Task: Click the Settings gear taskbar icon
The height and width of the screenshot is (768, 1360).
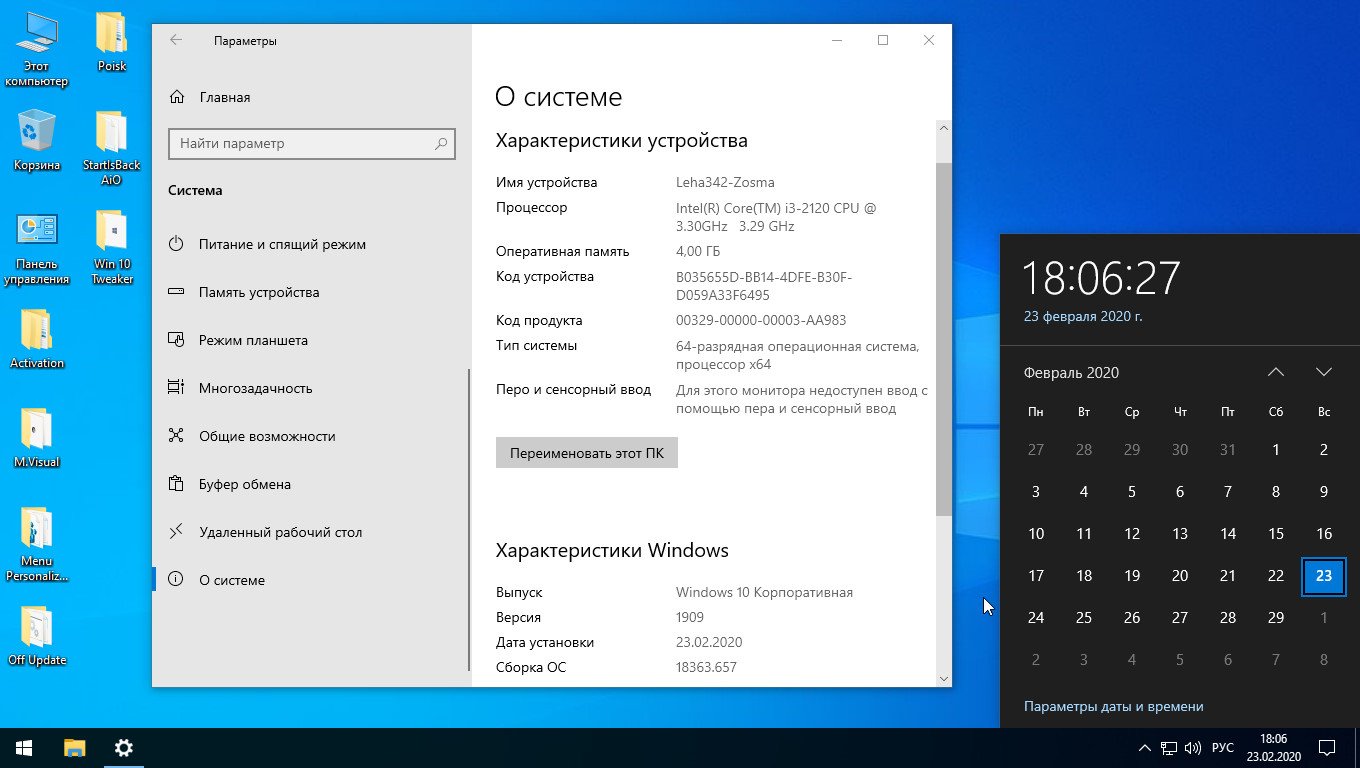Action: click(x=124, y=747)
